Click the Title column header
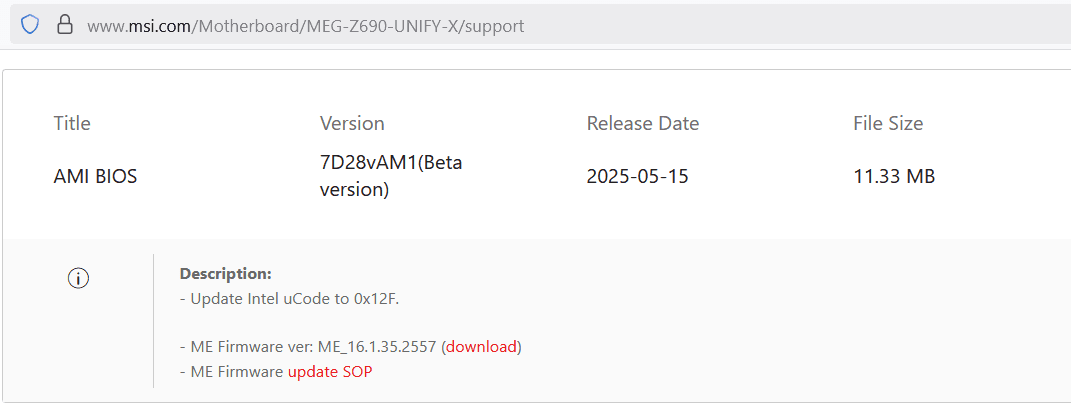The height and width of the screenshot is (404, 1071). 72,124
